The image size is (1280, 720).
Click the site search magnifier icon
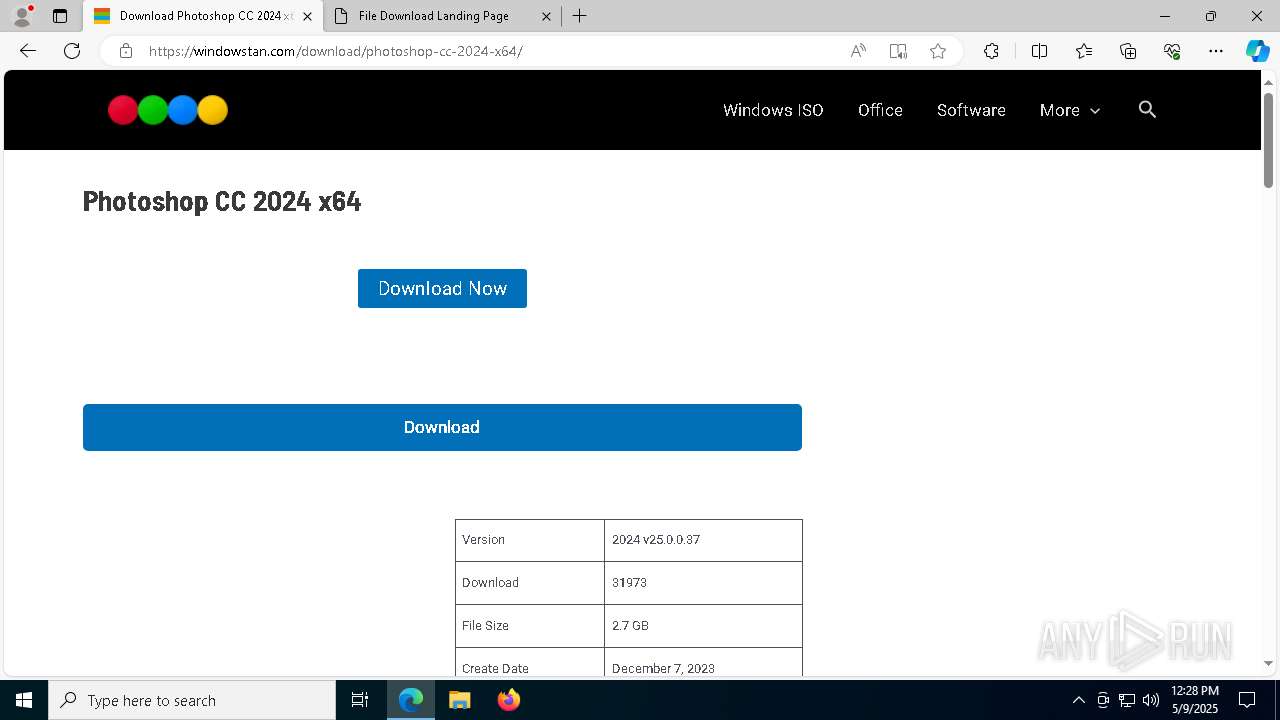1147,110
